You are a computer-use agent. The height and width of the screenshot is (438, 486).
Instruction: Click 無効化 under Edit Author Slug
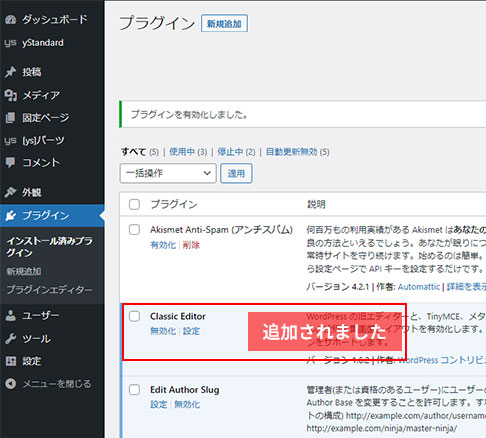click(187, 404)
